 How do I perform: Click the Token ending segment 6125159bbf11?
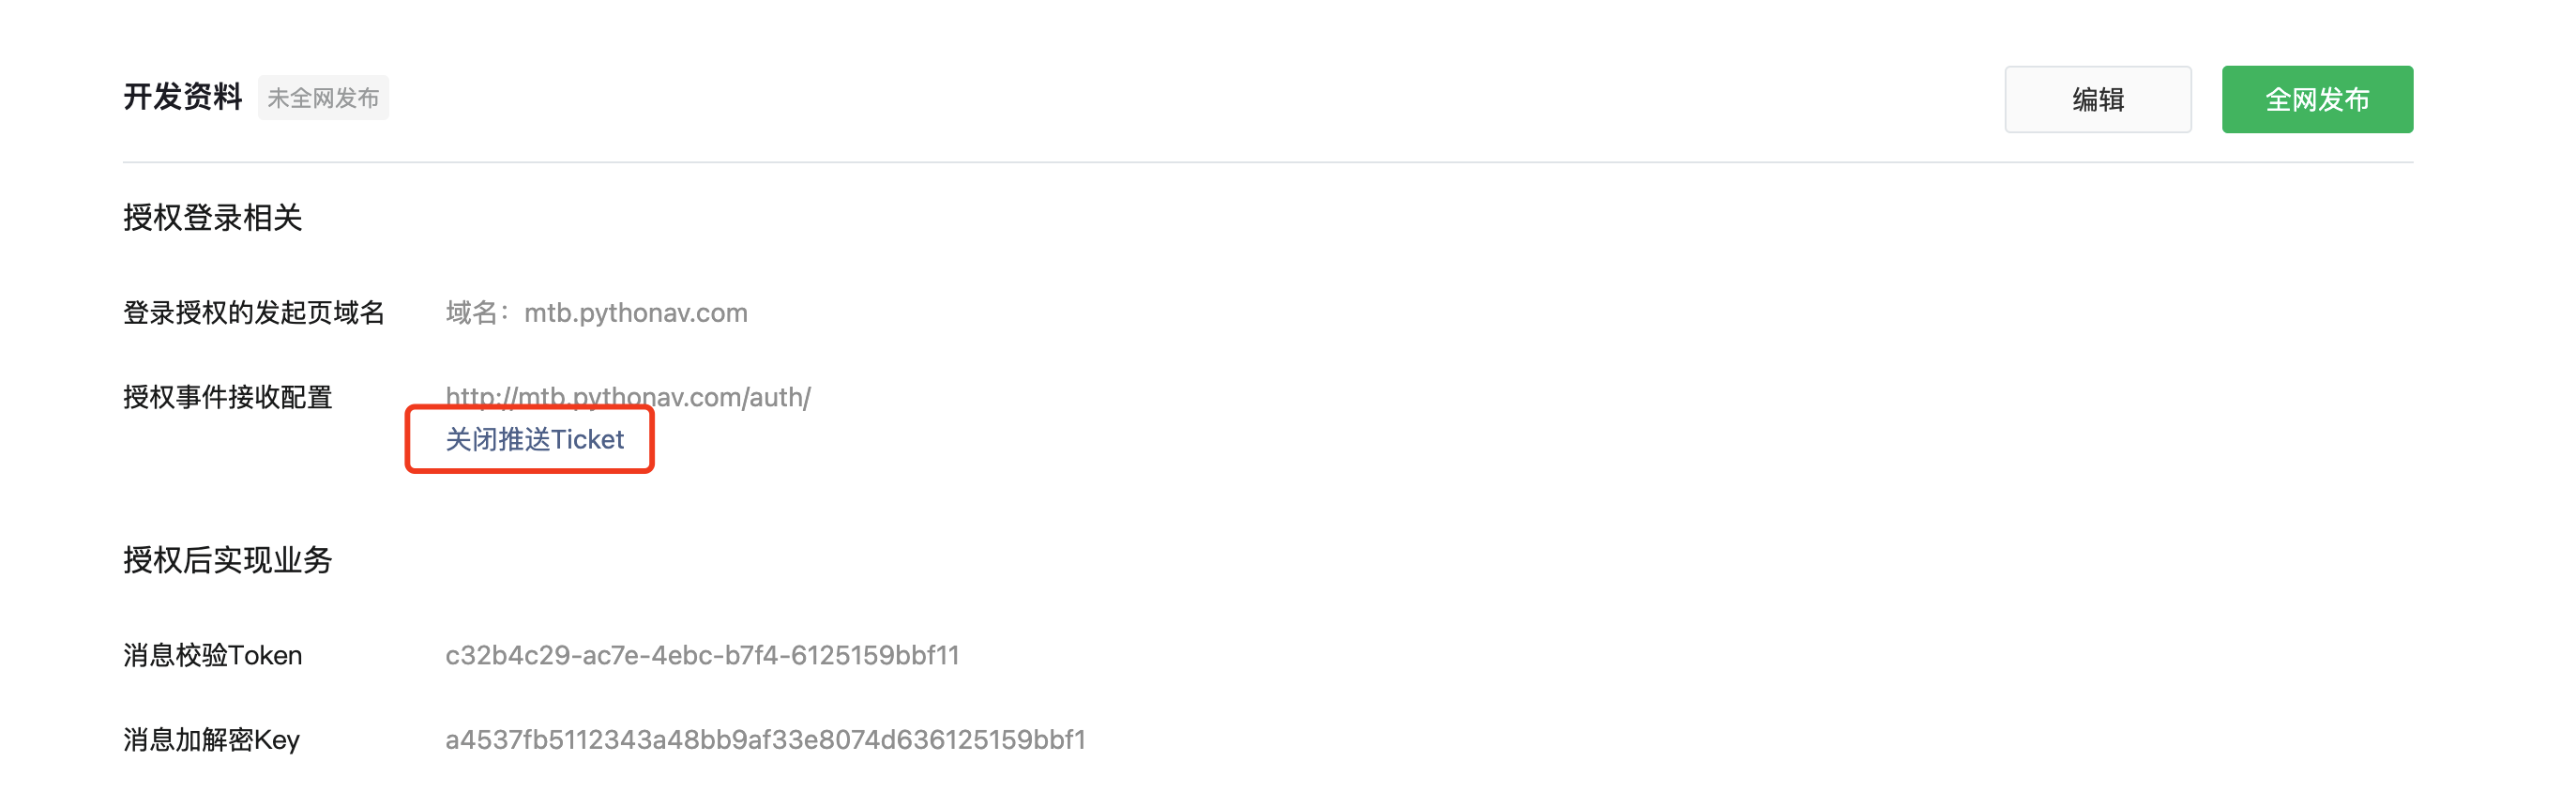875,655
